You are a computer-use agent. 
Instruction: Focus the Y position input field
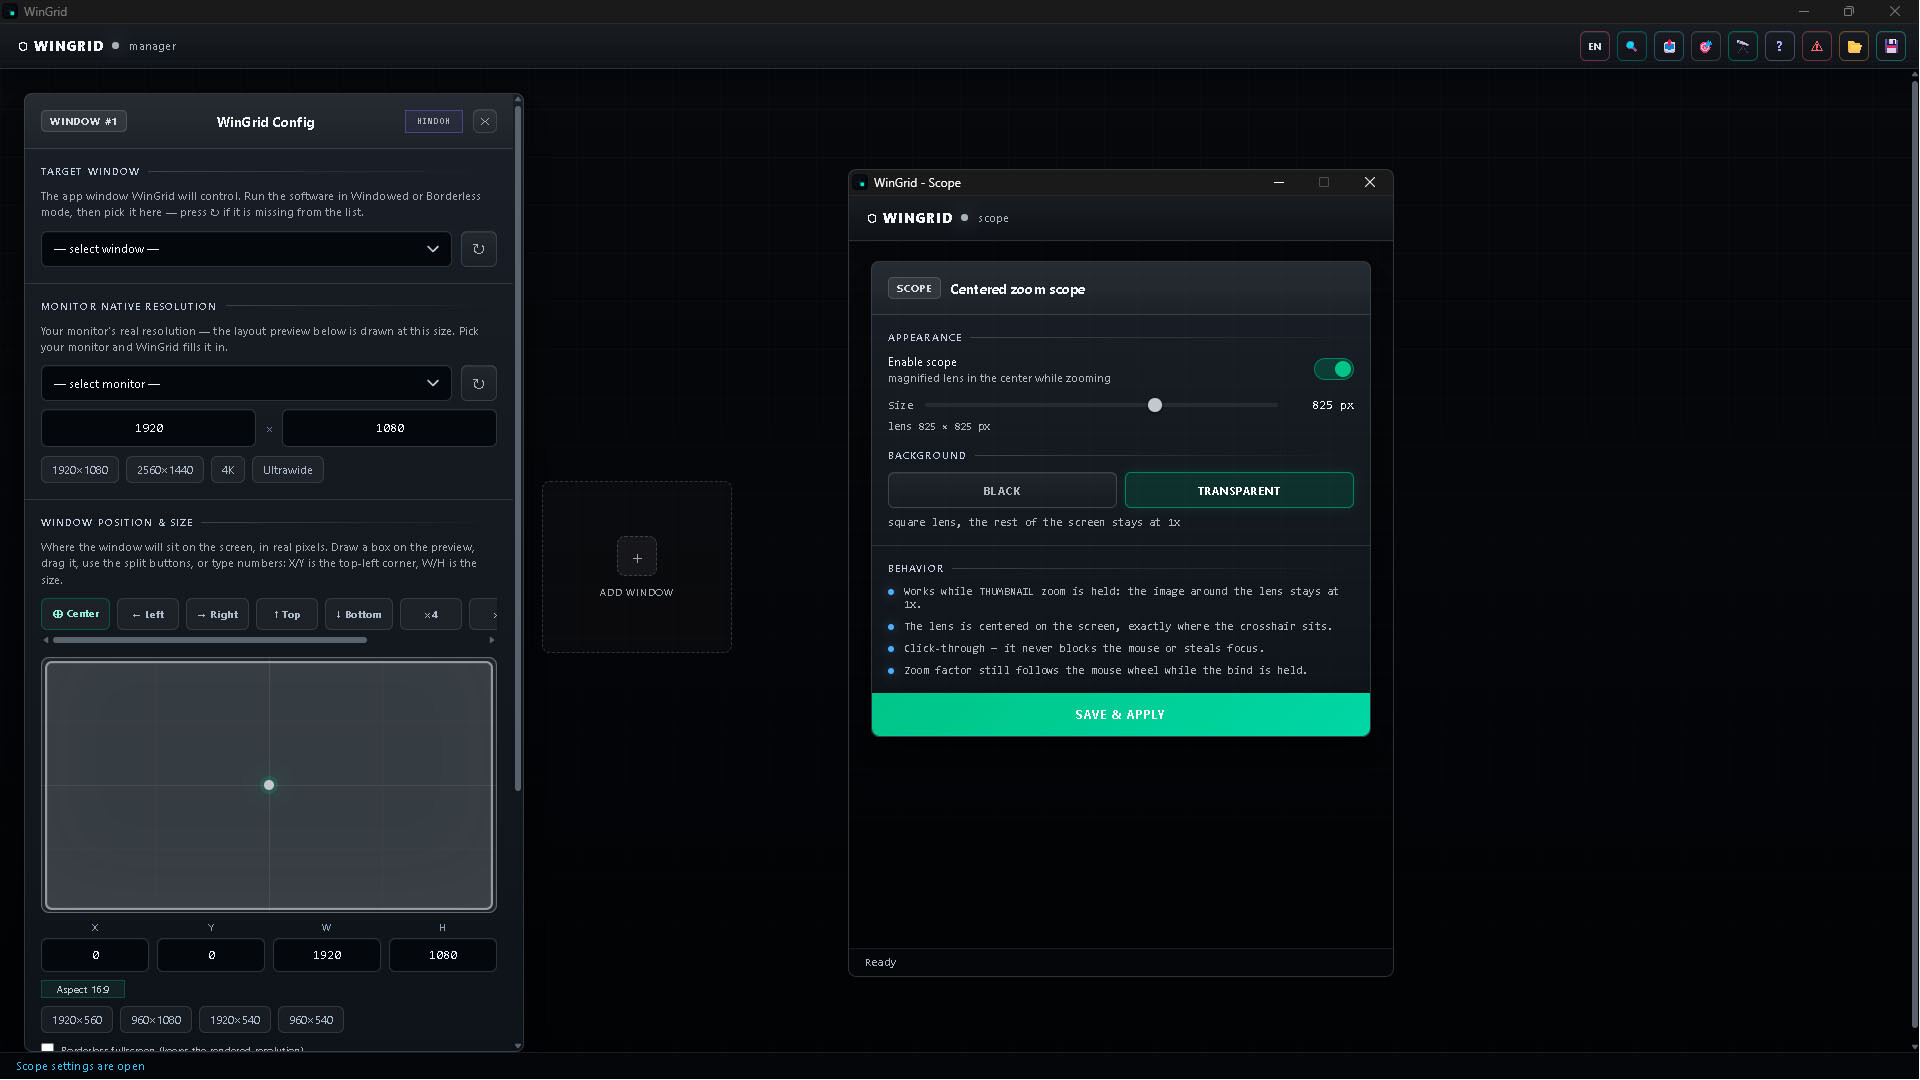point(211,955)
